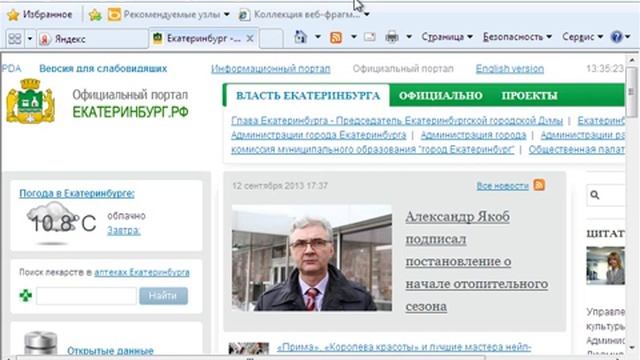
Task: Click the vertical scrollbar down arrow
Action: 632,348
